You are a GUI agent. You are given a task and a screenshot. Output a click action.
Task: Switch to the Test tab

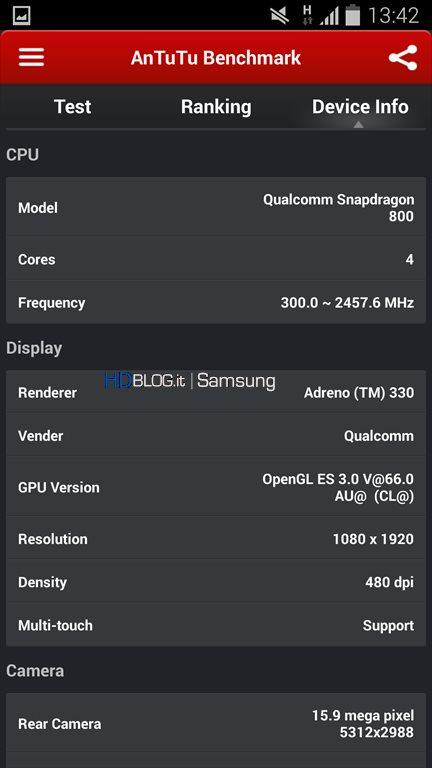coord(72,106)
